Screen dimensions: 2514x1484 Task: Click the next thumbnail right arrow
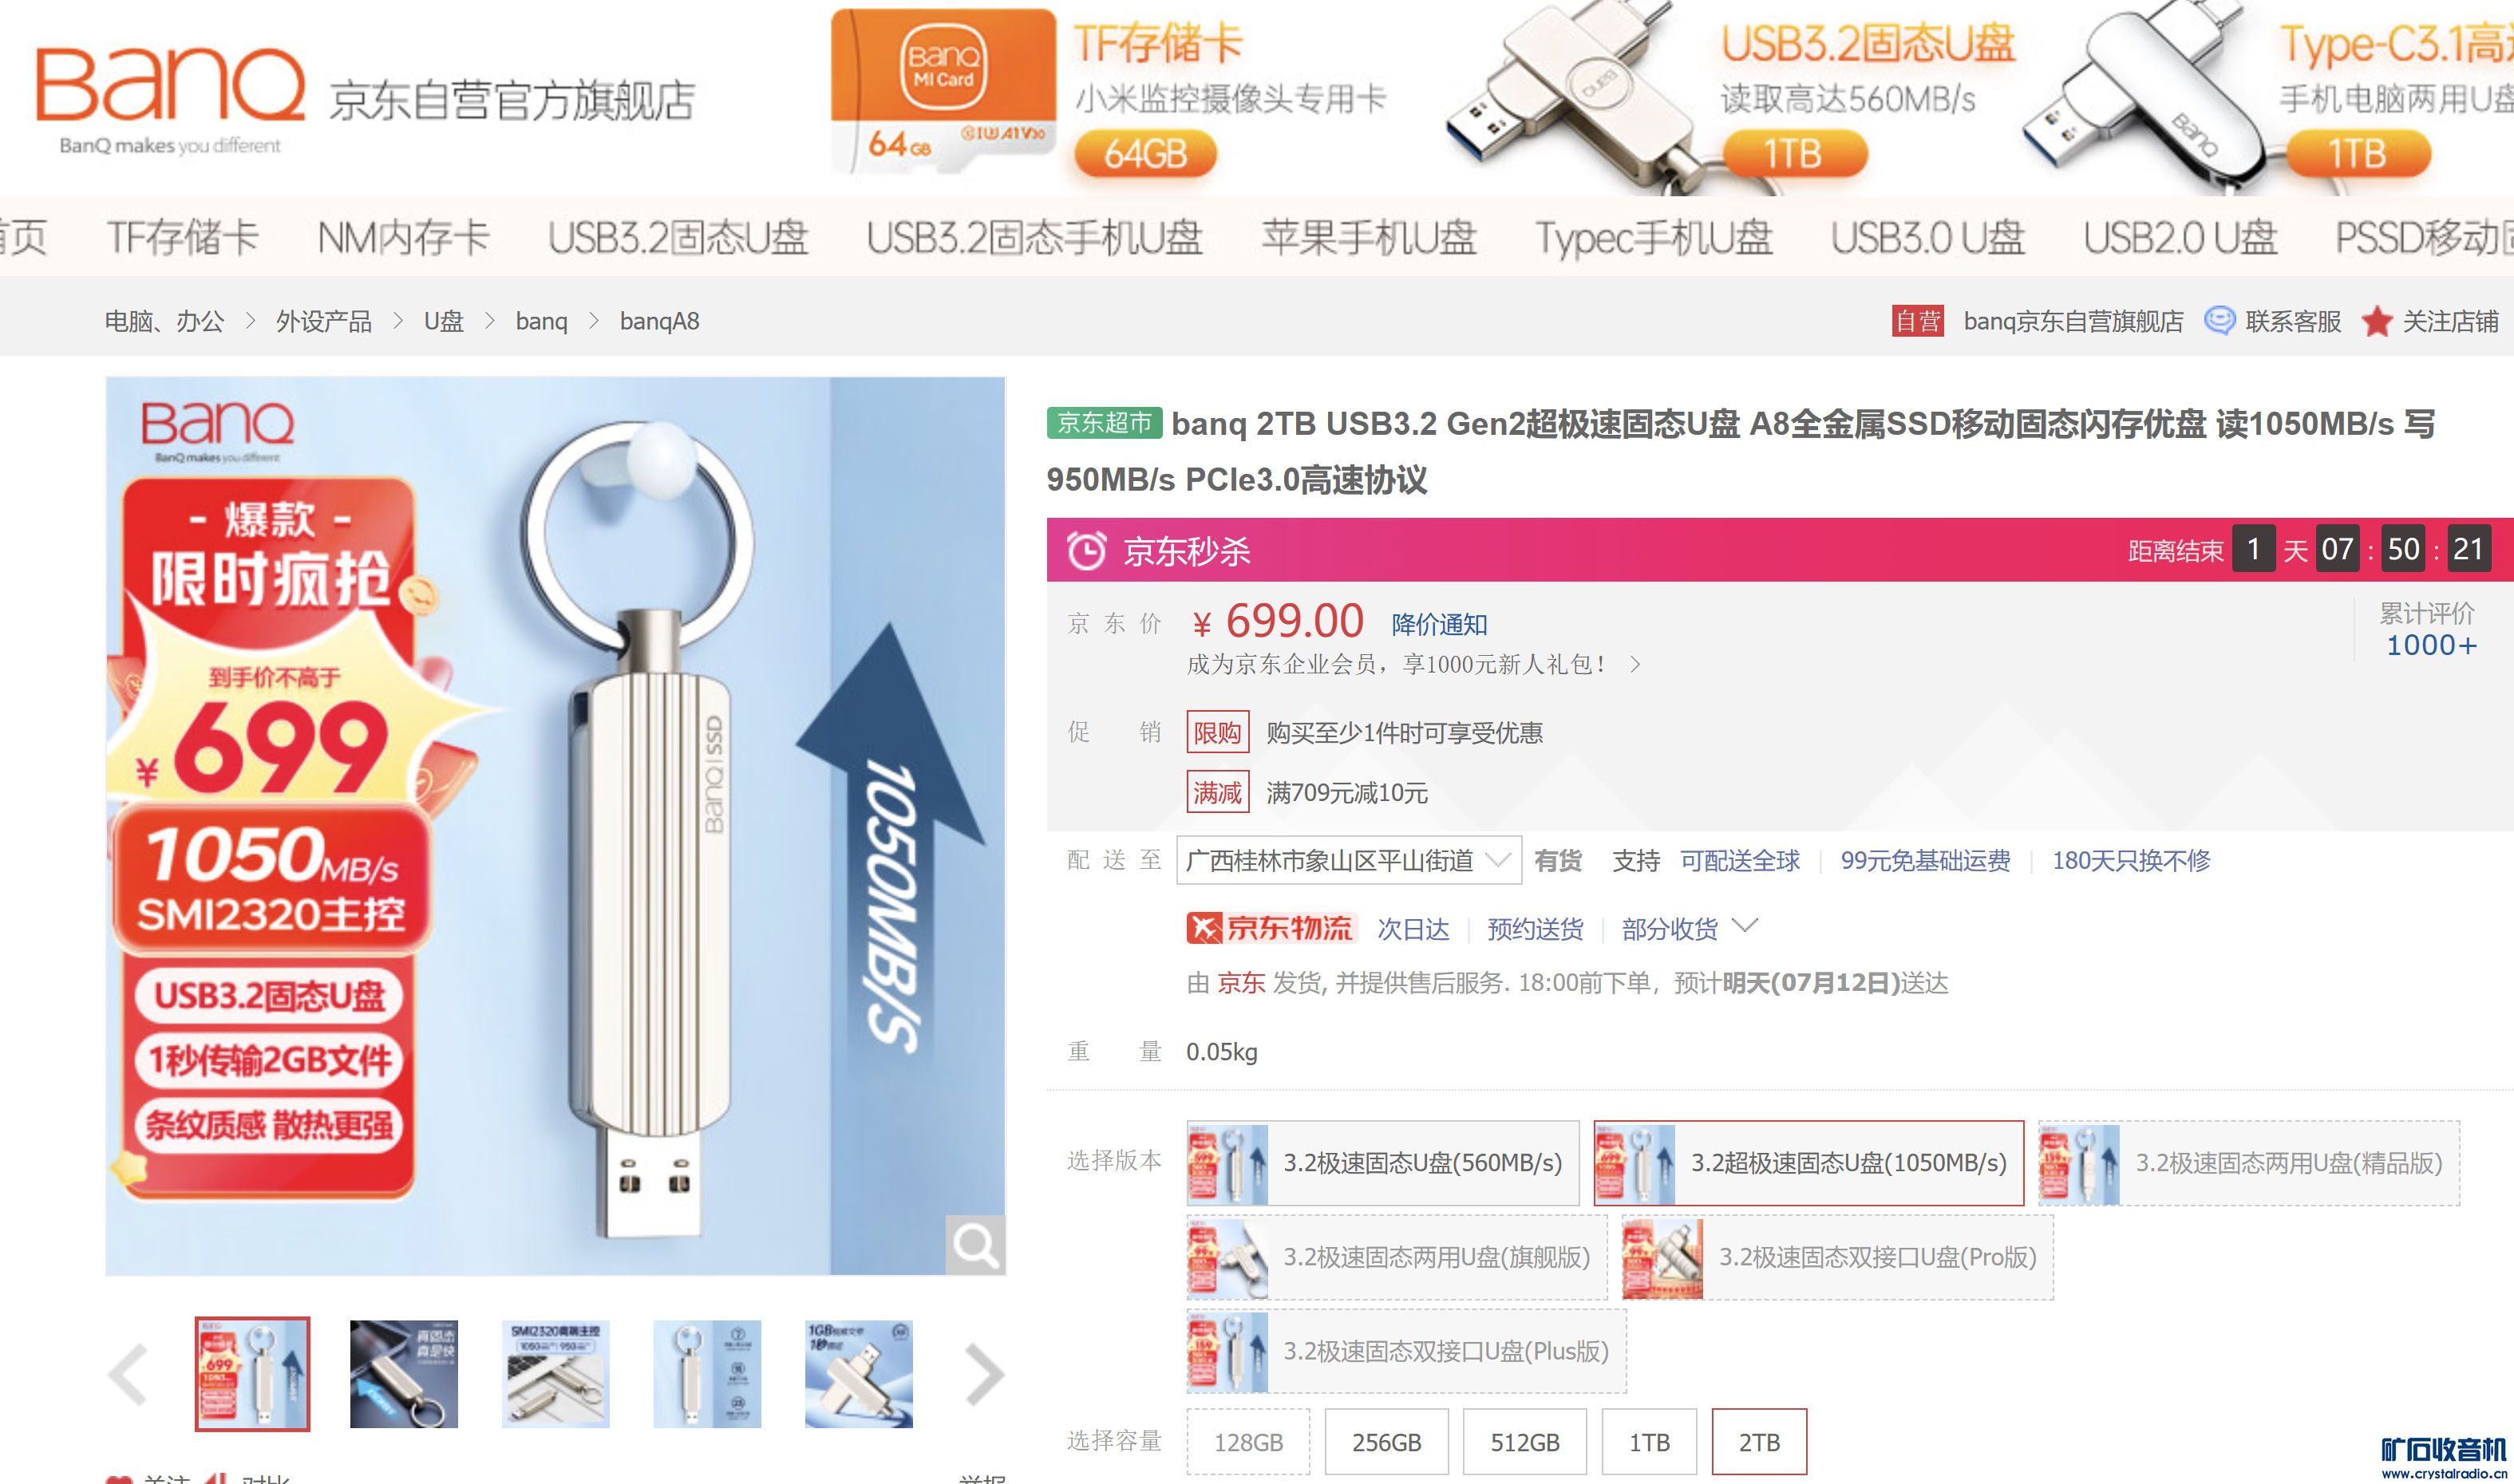click(984, 1375)
